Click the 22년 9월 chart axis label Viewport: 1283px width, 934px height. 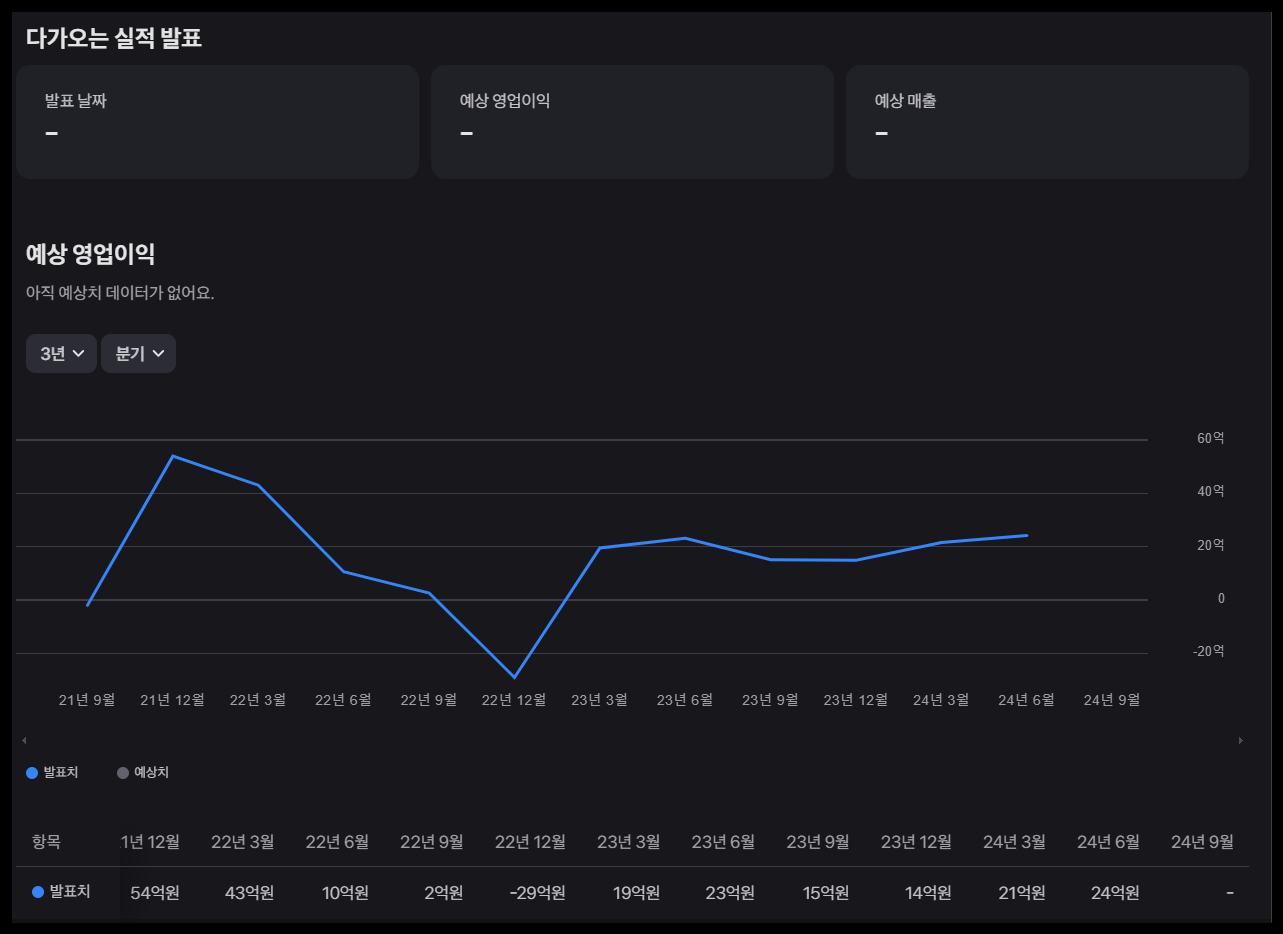click(x=428, y=700)
